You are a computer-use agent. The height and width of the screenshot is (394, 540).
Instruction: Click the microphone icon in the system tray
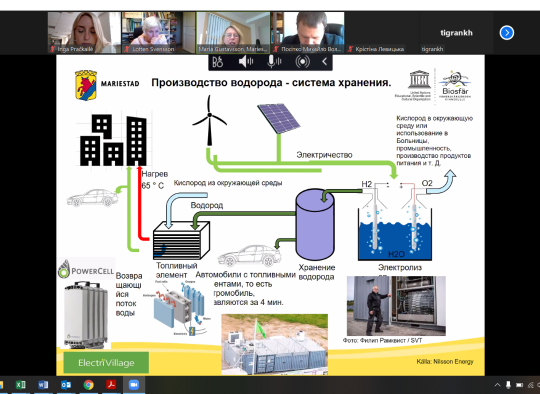point(508,385)
